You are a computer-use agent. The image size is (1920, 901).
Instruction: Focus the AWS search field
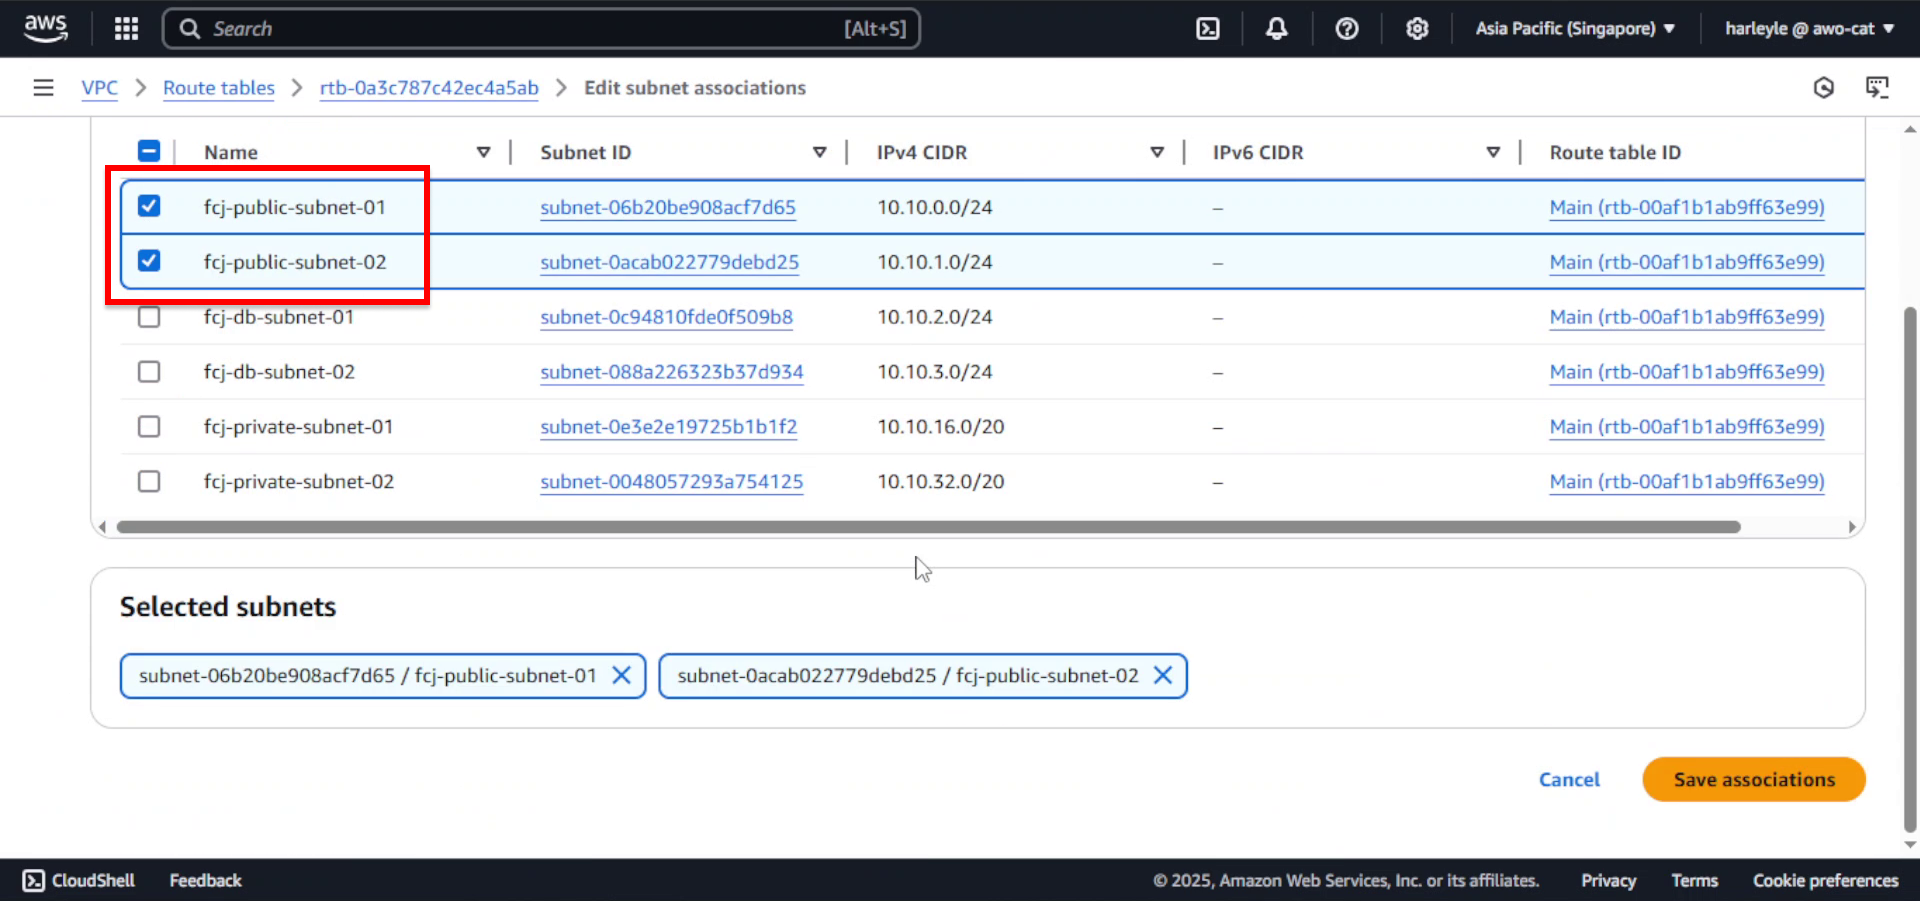[541, 29]
